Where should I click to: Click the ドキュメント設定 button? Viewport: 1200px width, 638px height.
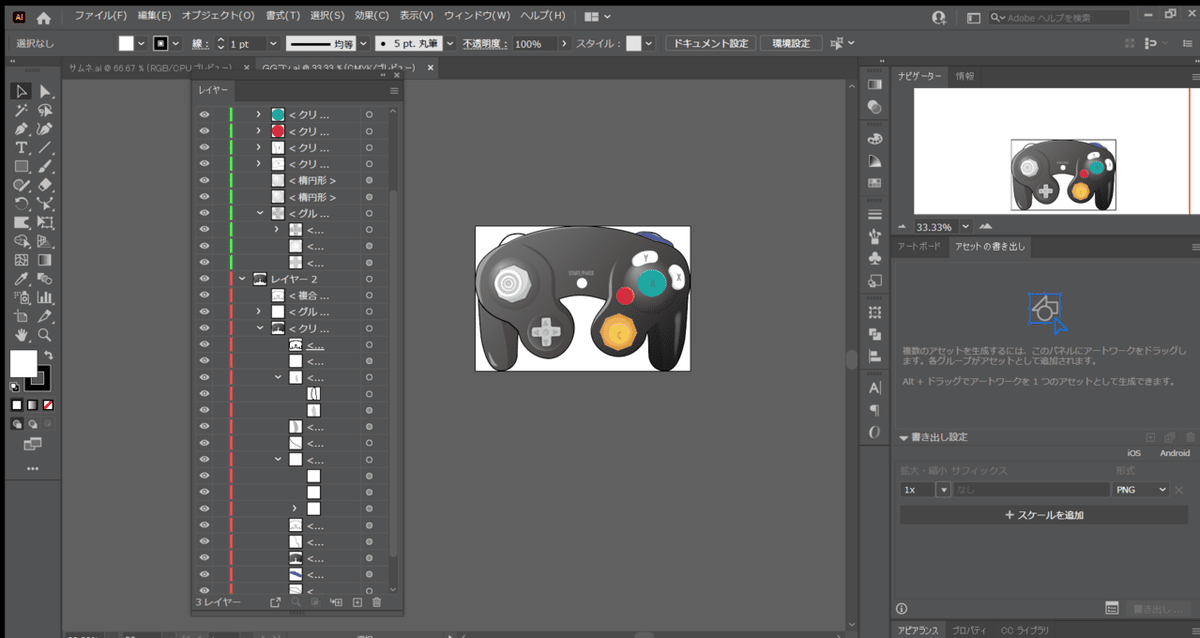710,44
